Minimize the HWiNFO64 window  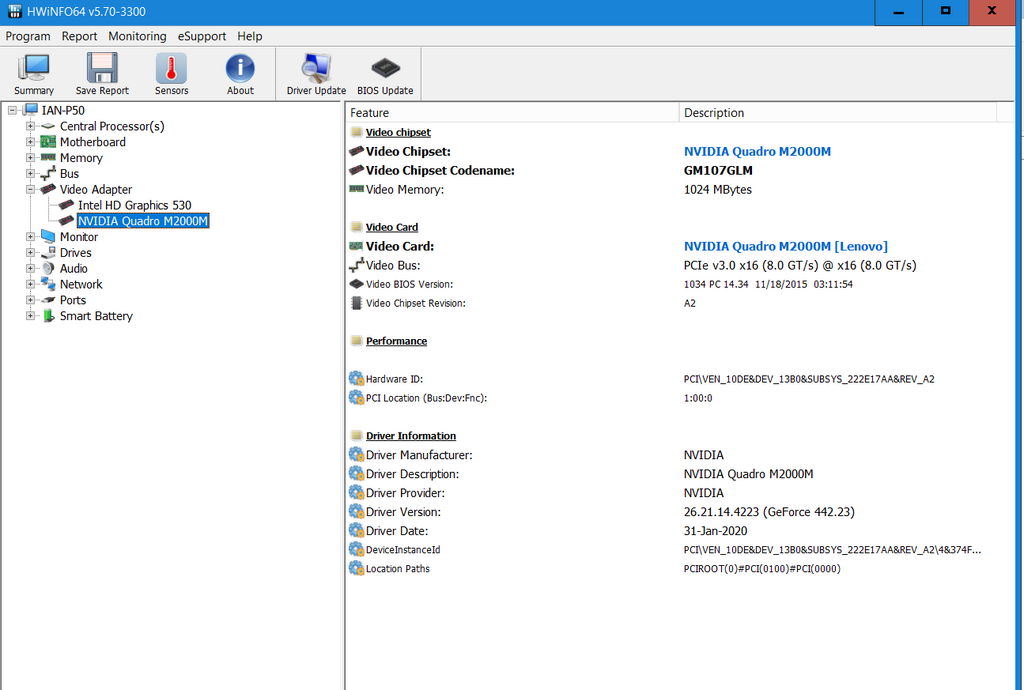pyautogui.click(x=899, y=12)
